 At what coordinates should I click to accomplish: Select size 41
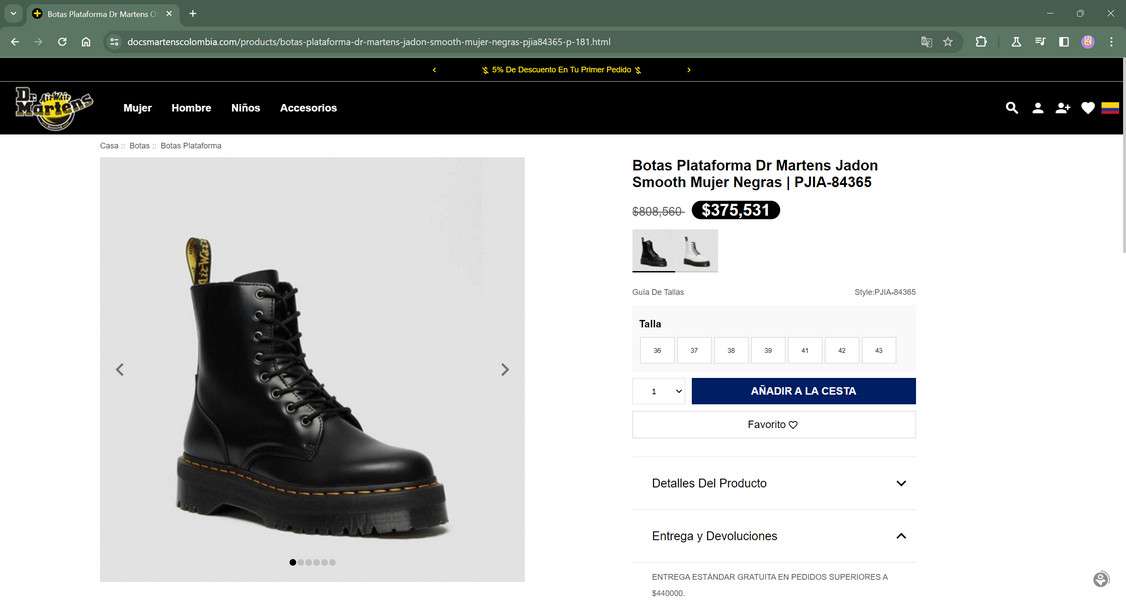[805, 351]
